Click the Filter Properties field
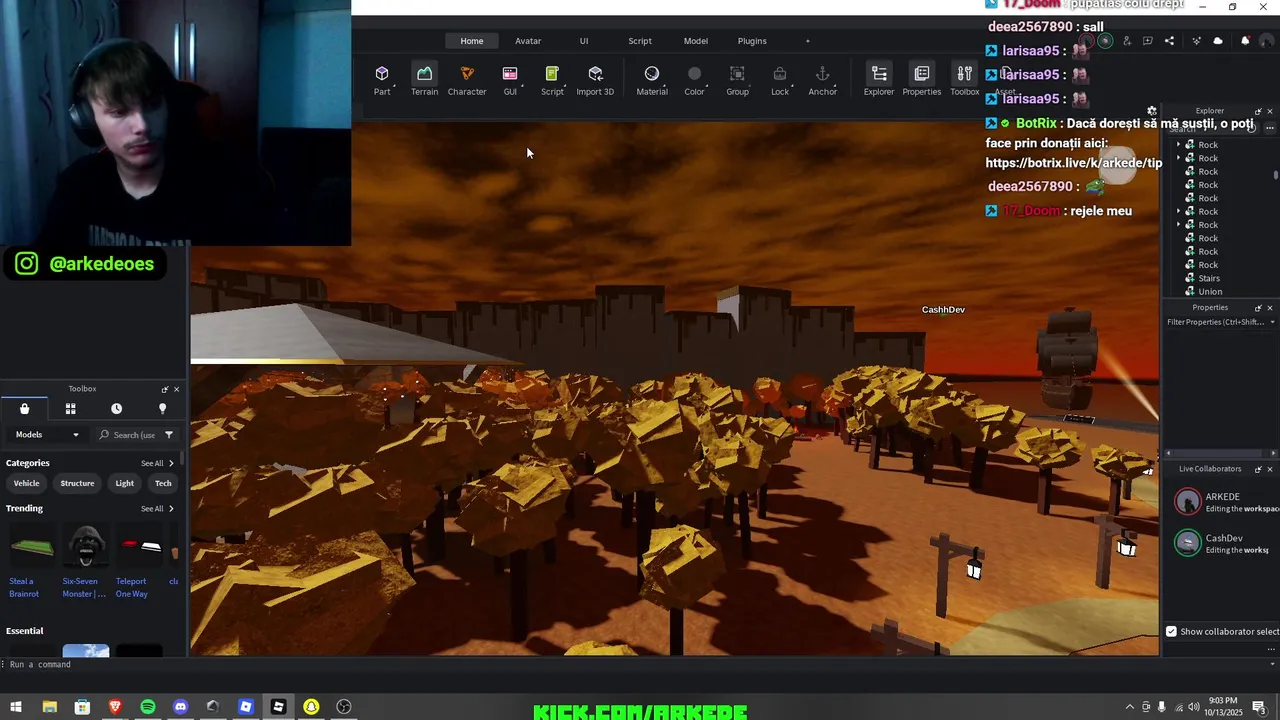This screenshot has height=720, width=1280. (1216, 322)
